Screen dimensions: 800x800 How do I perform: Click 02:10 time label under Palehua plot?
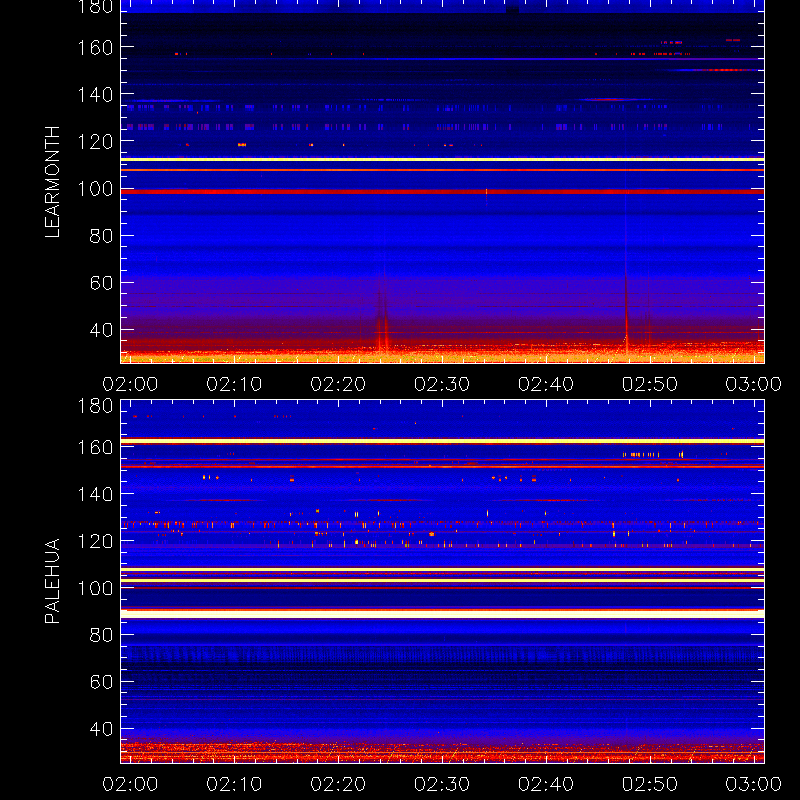tap(234, 784)
